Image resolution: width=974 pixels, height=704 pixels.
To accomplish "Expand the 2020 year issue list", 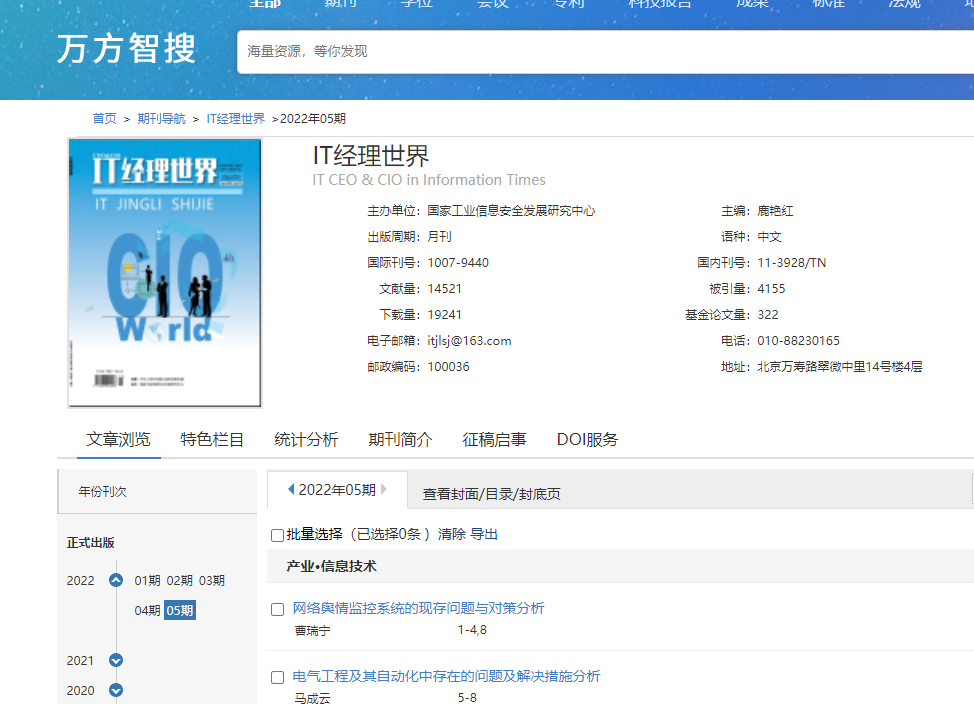I will (x=116, y=690).
